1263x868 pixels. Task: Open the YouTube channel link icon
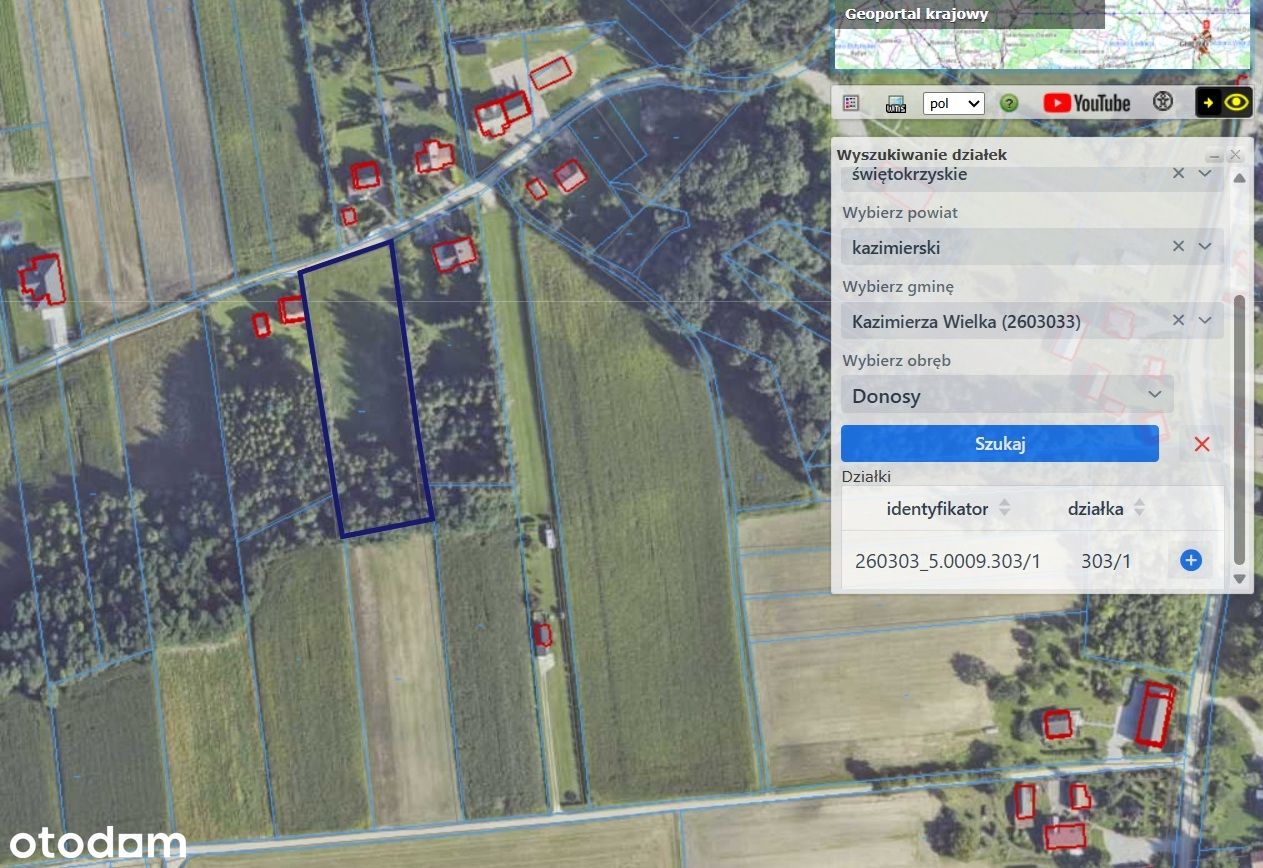pyautogui.click(x=1087, y=103)
